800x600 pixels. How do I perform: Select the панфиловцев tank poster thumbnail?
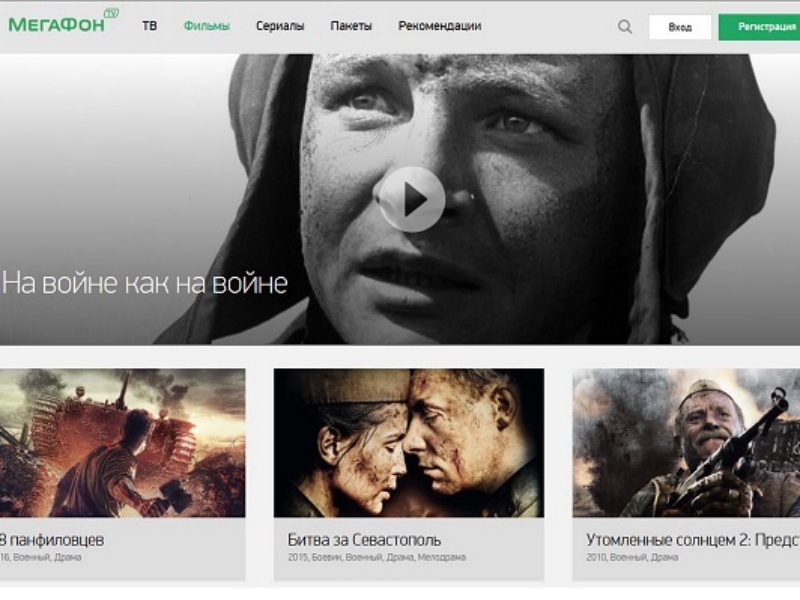122,442
